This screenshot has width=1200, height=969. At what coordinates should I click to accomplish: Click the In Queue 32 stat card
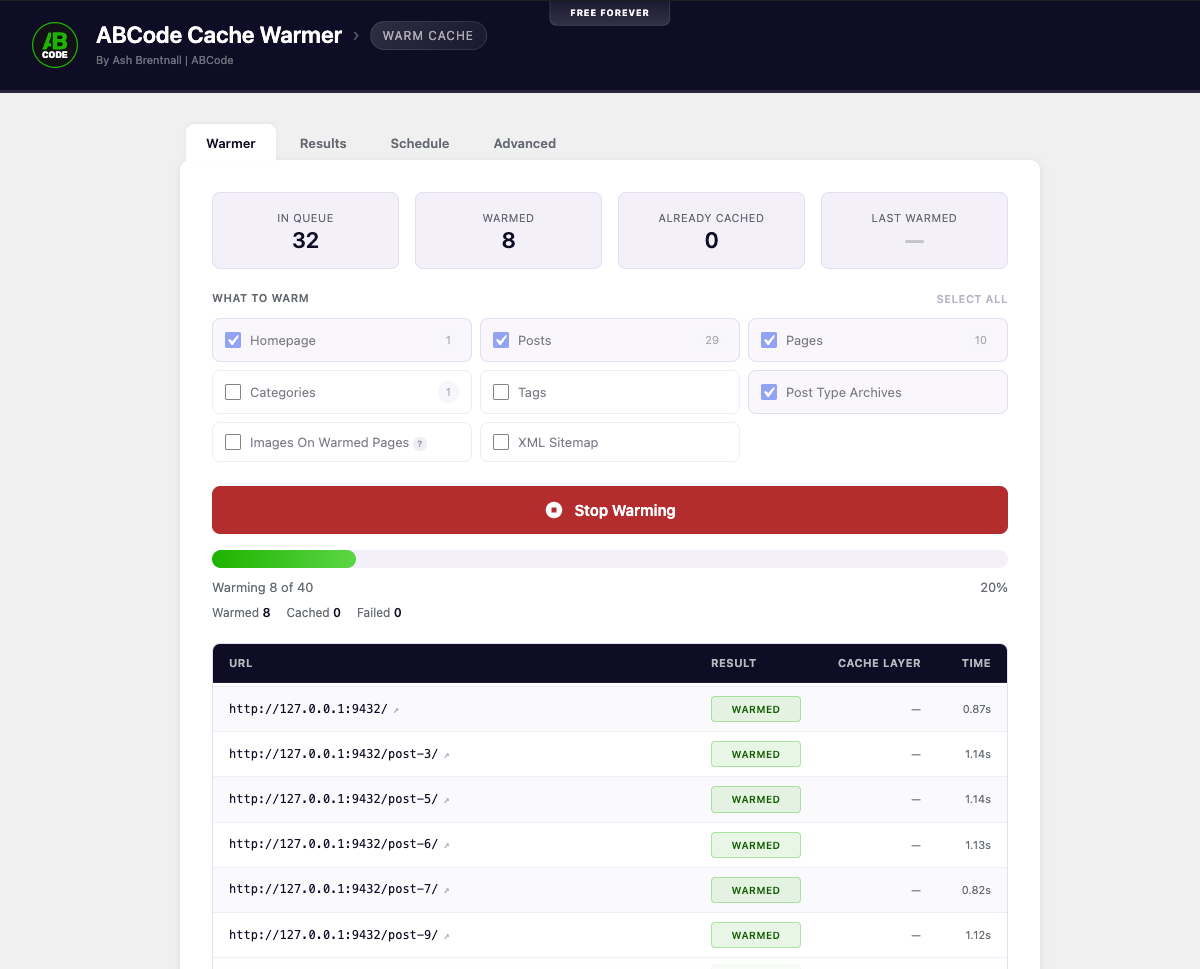click(306, 231)
